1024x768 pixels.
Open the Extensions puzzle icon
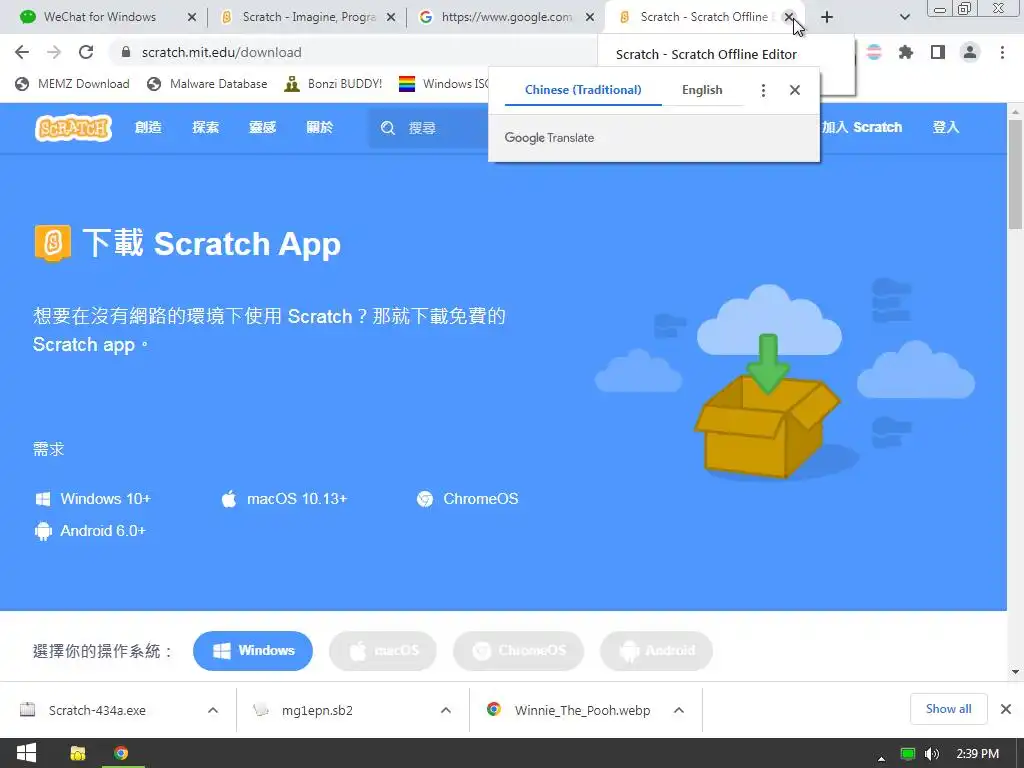(906, 52)
